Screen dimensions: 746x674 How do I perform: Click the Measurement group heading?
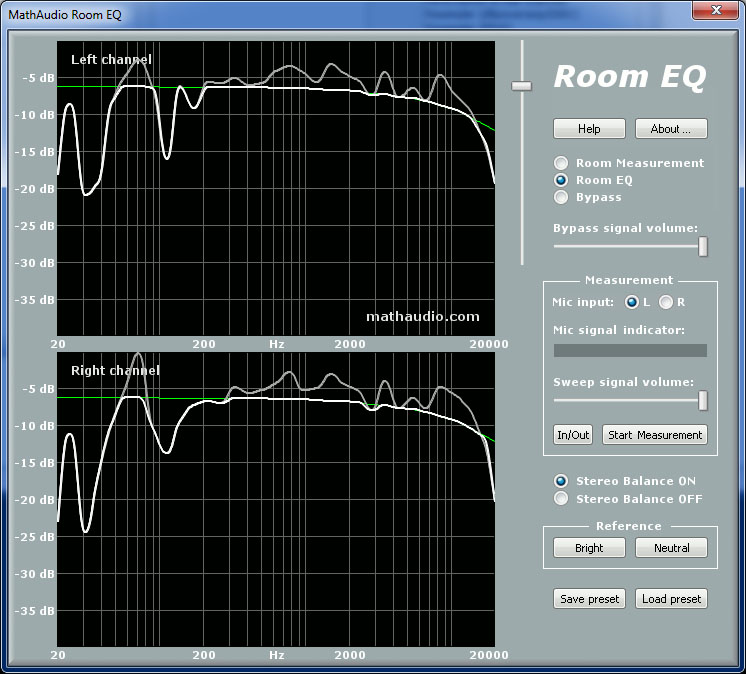click(629, 280)
